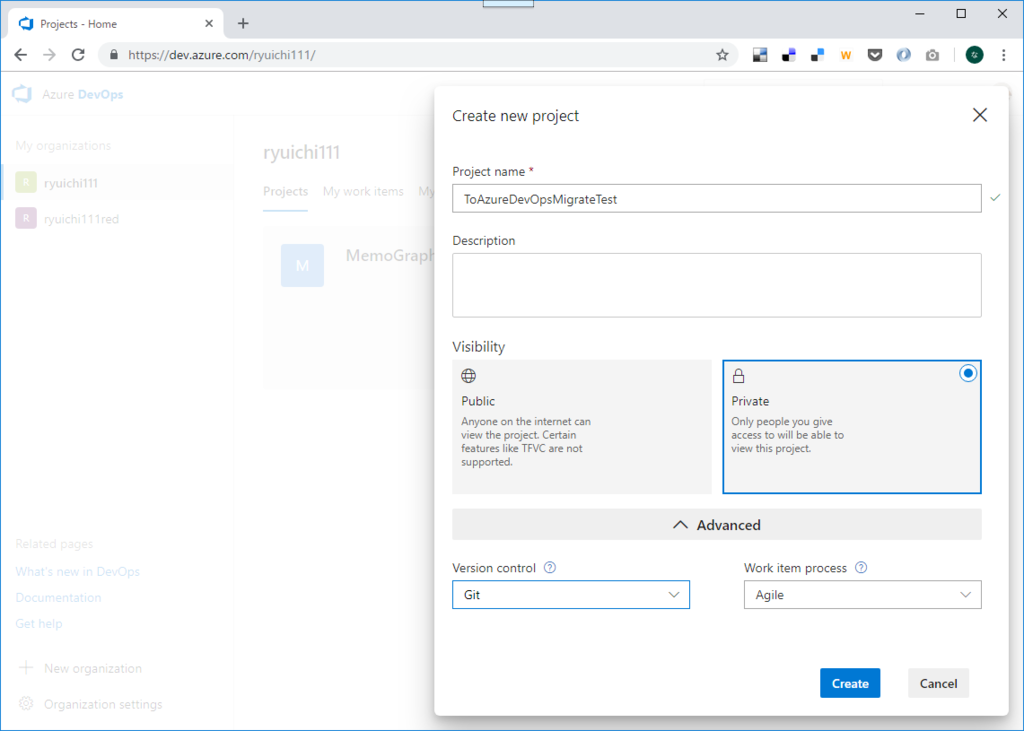1024x731 pixels.
Task: Click the MemoGraph project M thumbnail
Action: tap(302, 265)
